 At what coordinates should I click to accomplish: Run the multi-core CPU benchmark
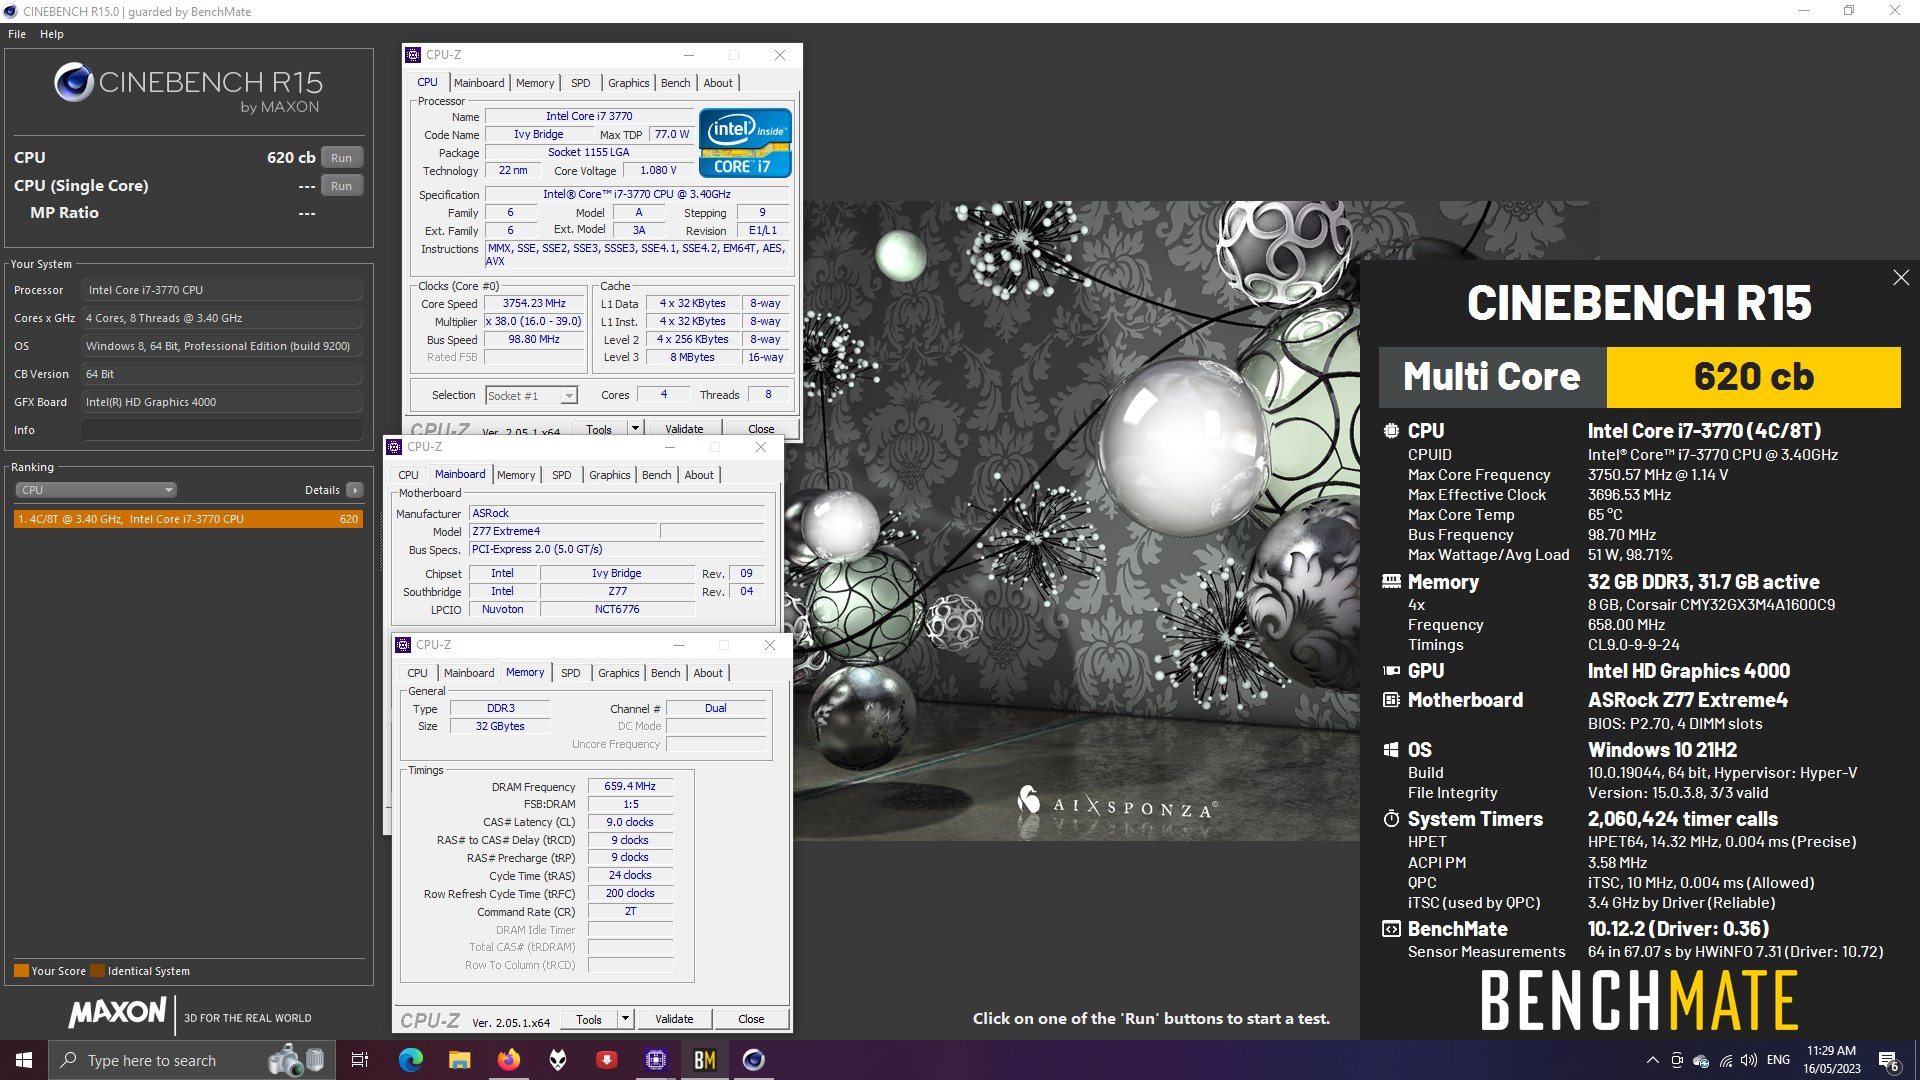pyautogui.click(x=342, y=158)
